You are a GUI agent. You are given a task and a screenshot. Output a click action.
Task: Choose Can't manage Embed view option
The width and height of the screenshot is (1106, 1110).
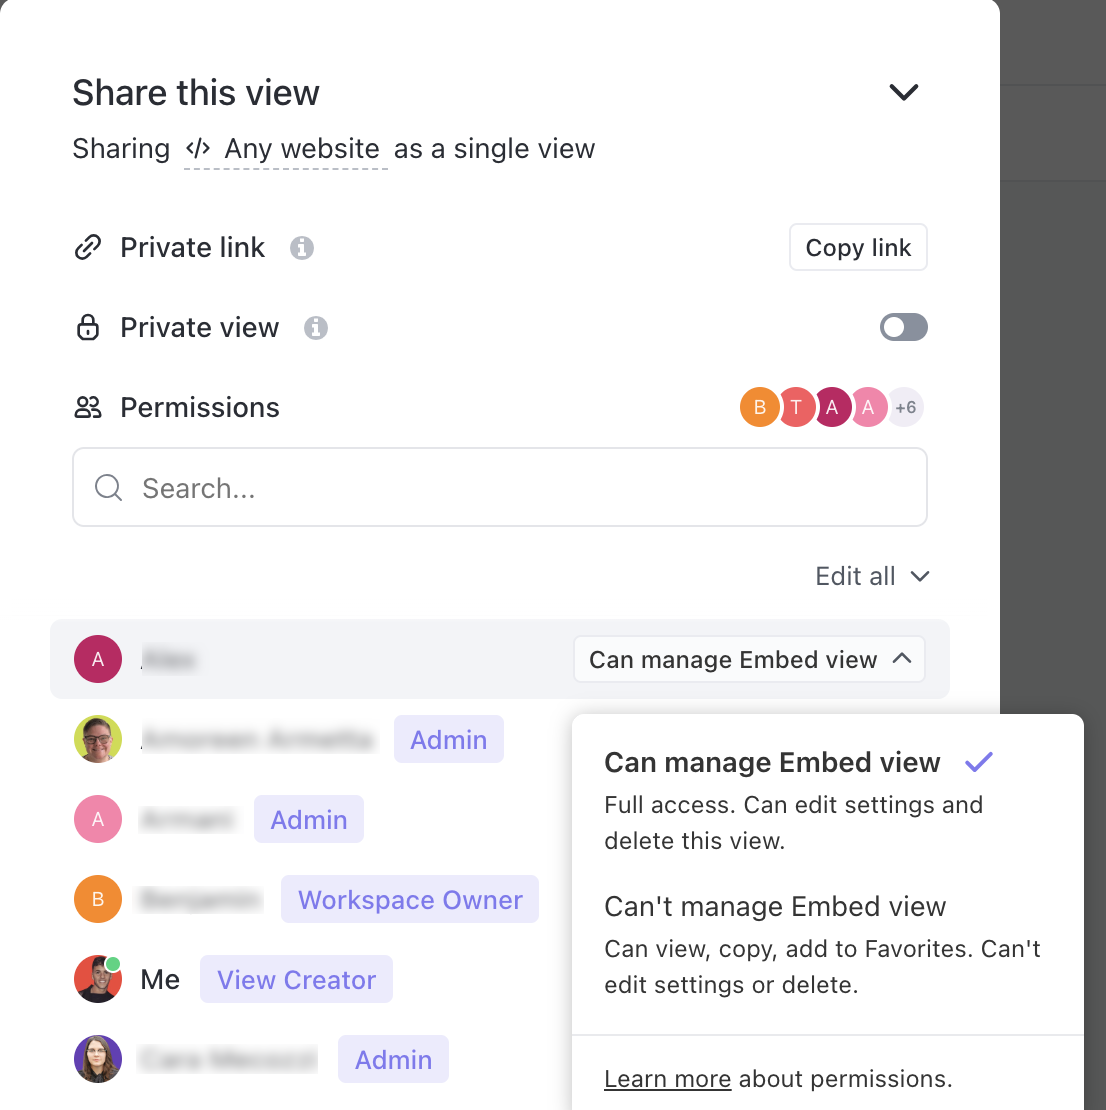[775, 907]
